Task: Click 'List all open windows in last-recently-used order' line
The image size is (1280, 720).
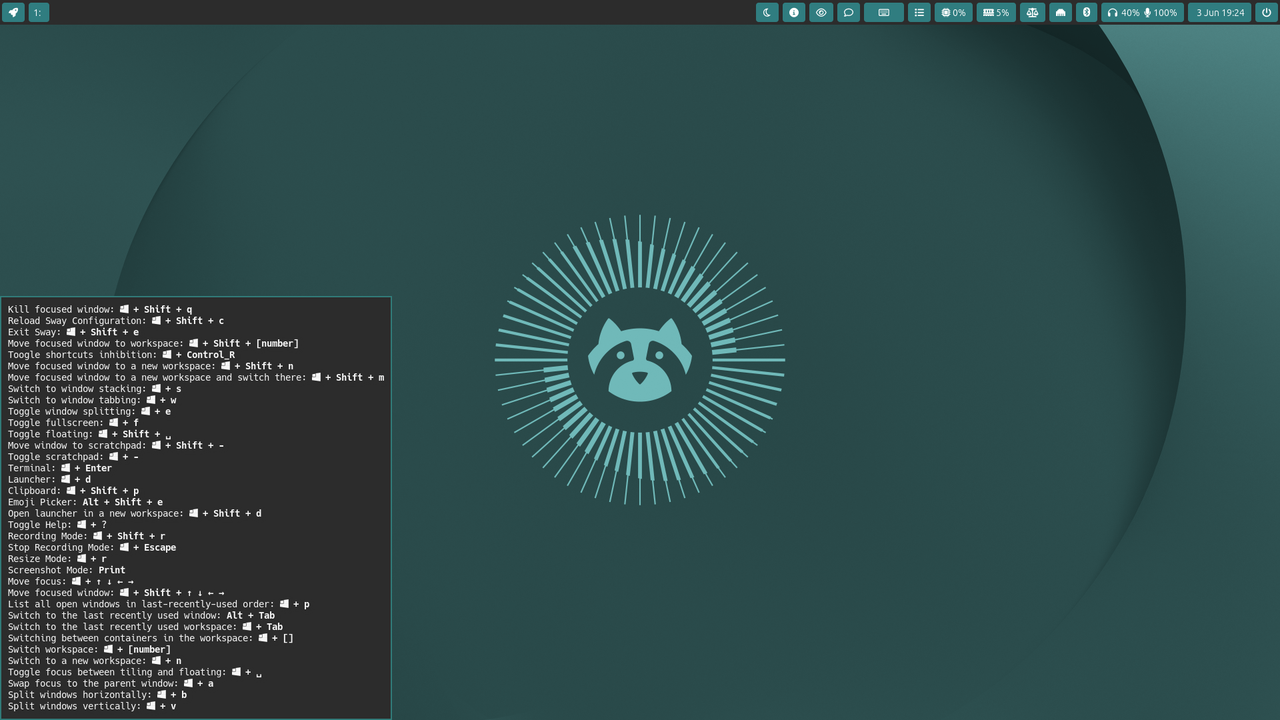Action: tap(159, 604)
